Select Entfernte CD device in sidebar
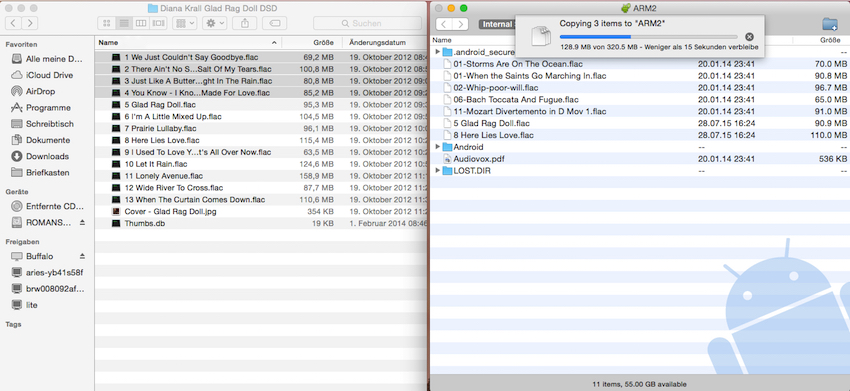 (x=47, y=207)
